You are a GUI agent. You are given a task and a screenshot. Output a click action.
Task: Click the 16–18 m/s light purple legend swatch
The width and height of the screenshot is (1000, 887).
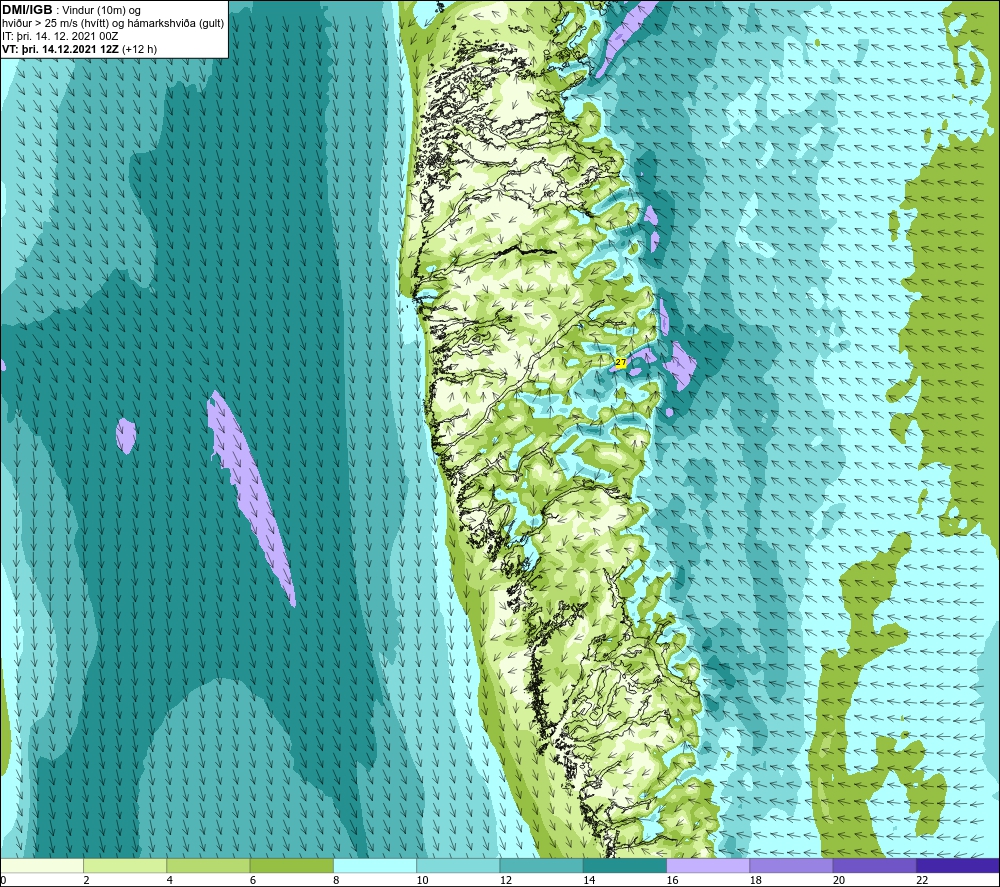[708, 865]
